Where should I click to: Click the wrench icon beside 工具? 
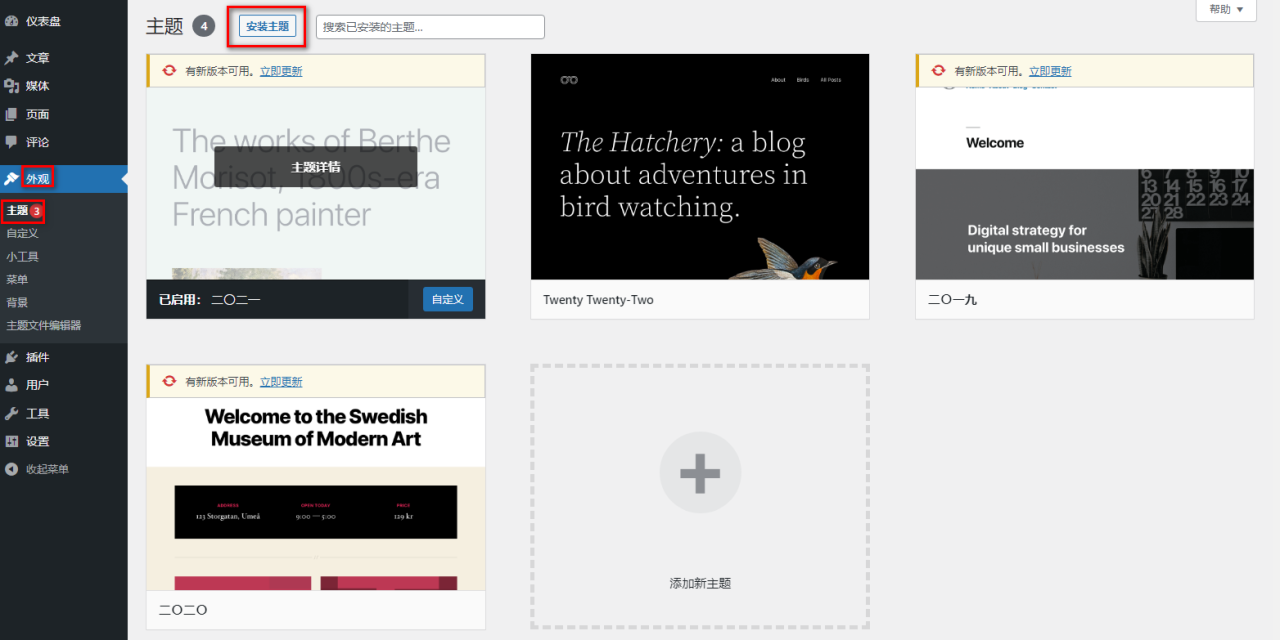[x=11, y=413]
